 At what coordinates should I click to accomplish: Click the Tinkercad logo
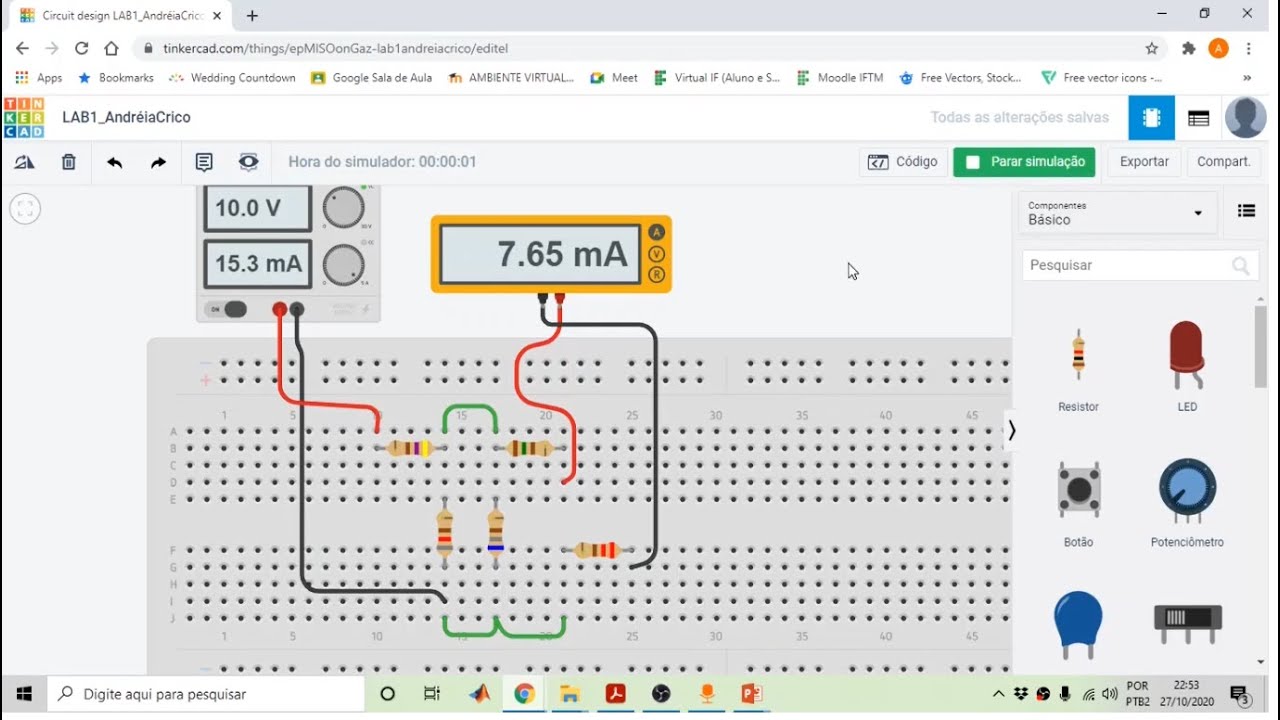tap(24, 117)
